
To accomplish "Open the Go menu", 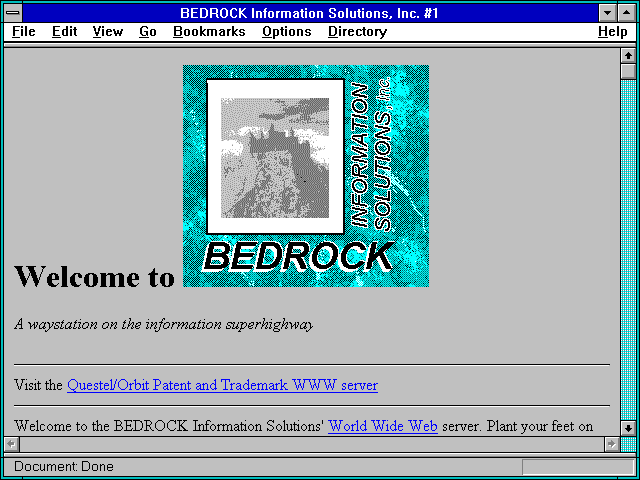I will tap(148, 32).
